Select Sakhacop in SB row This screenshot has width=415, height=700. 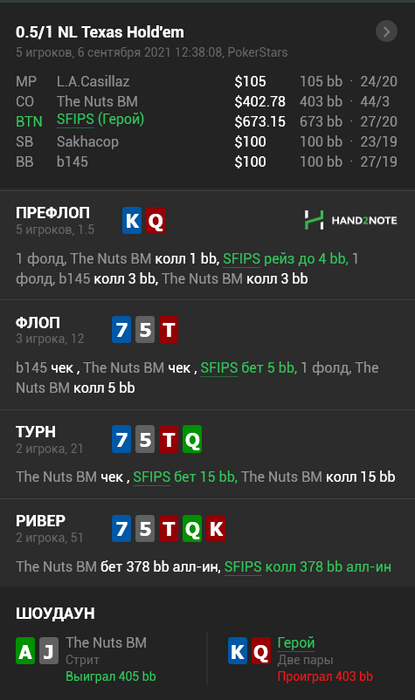pyautogui.click(x=87, y=142)
